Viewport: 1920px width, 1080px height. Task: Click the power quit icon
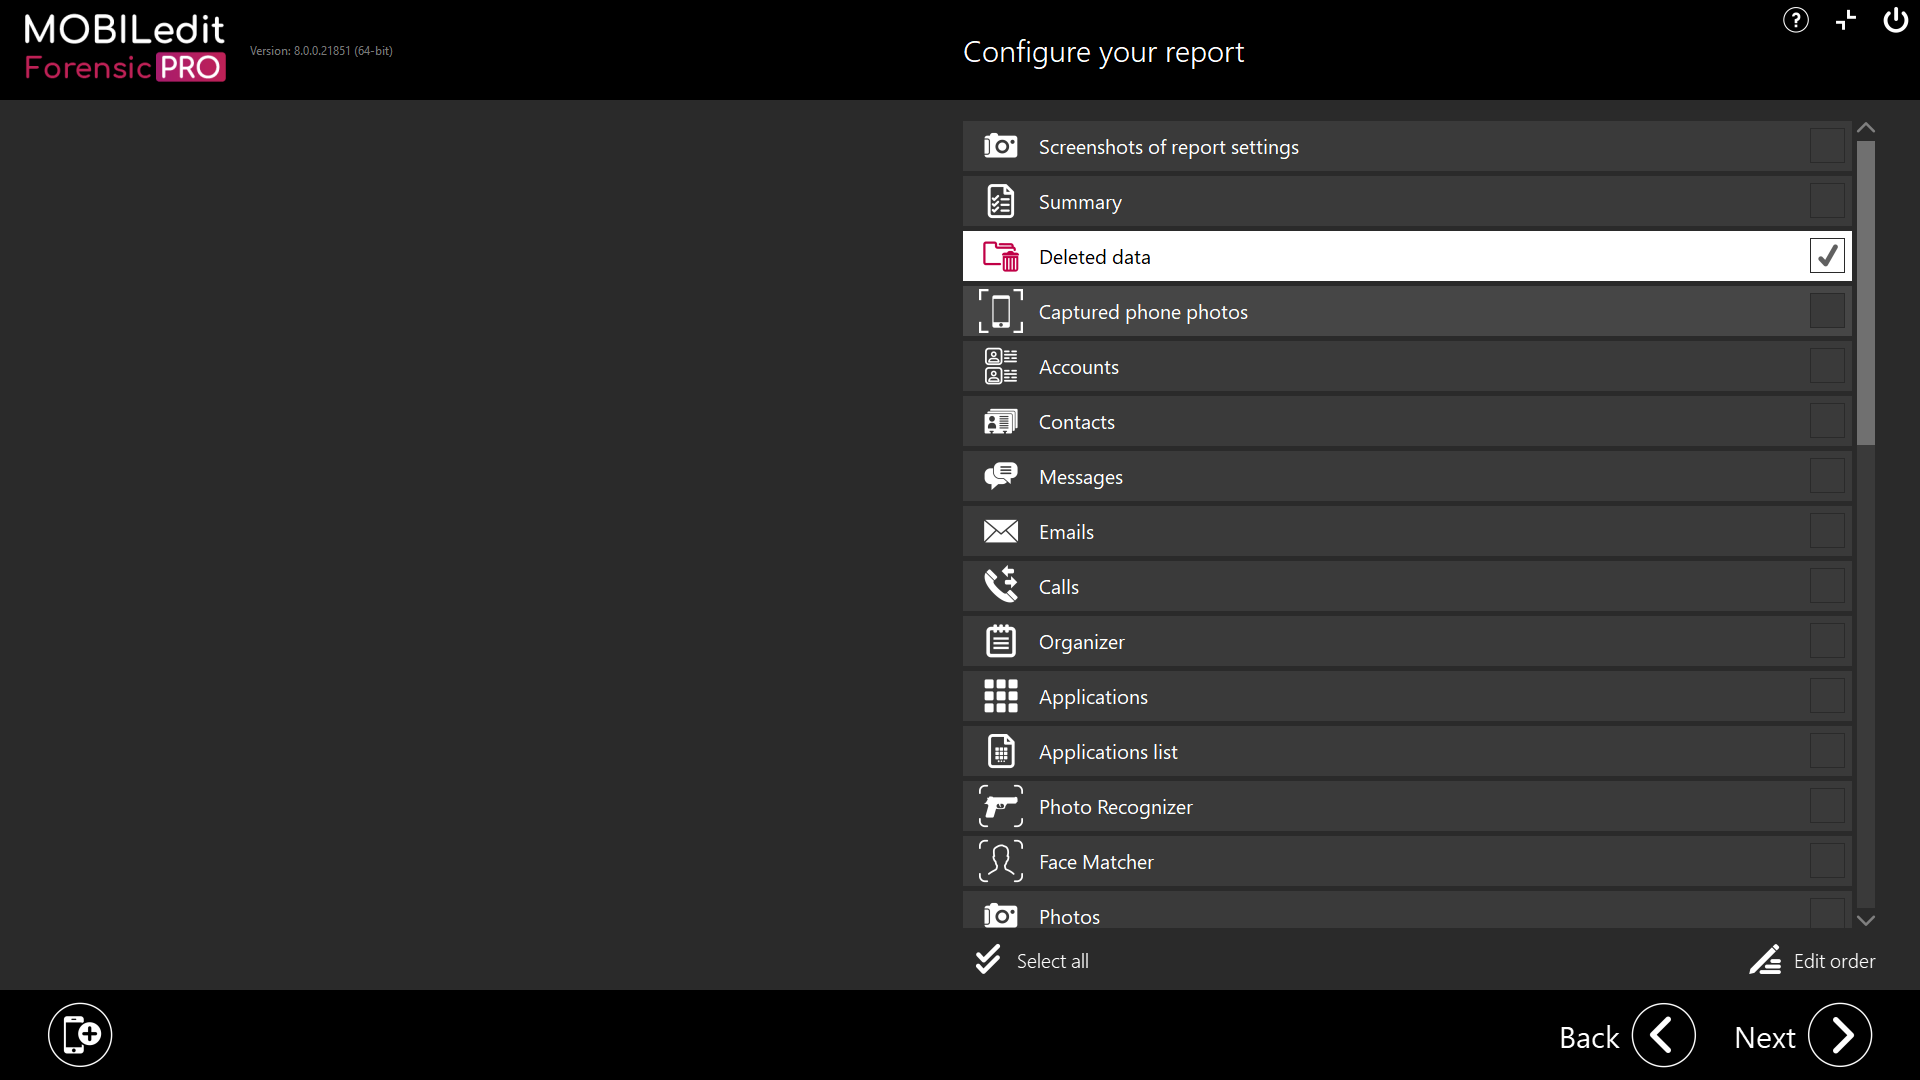pos(1895,20)
